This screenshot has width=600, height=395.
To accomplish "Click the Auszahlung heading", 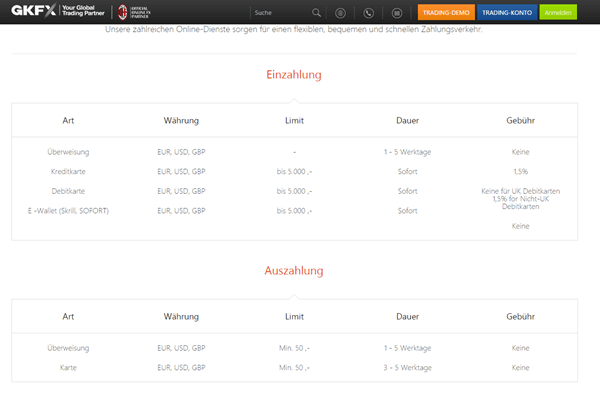I will point(294,271).
